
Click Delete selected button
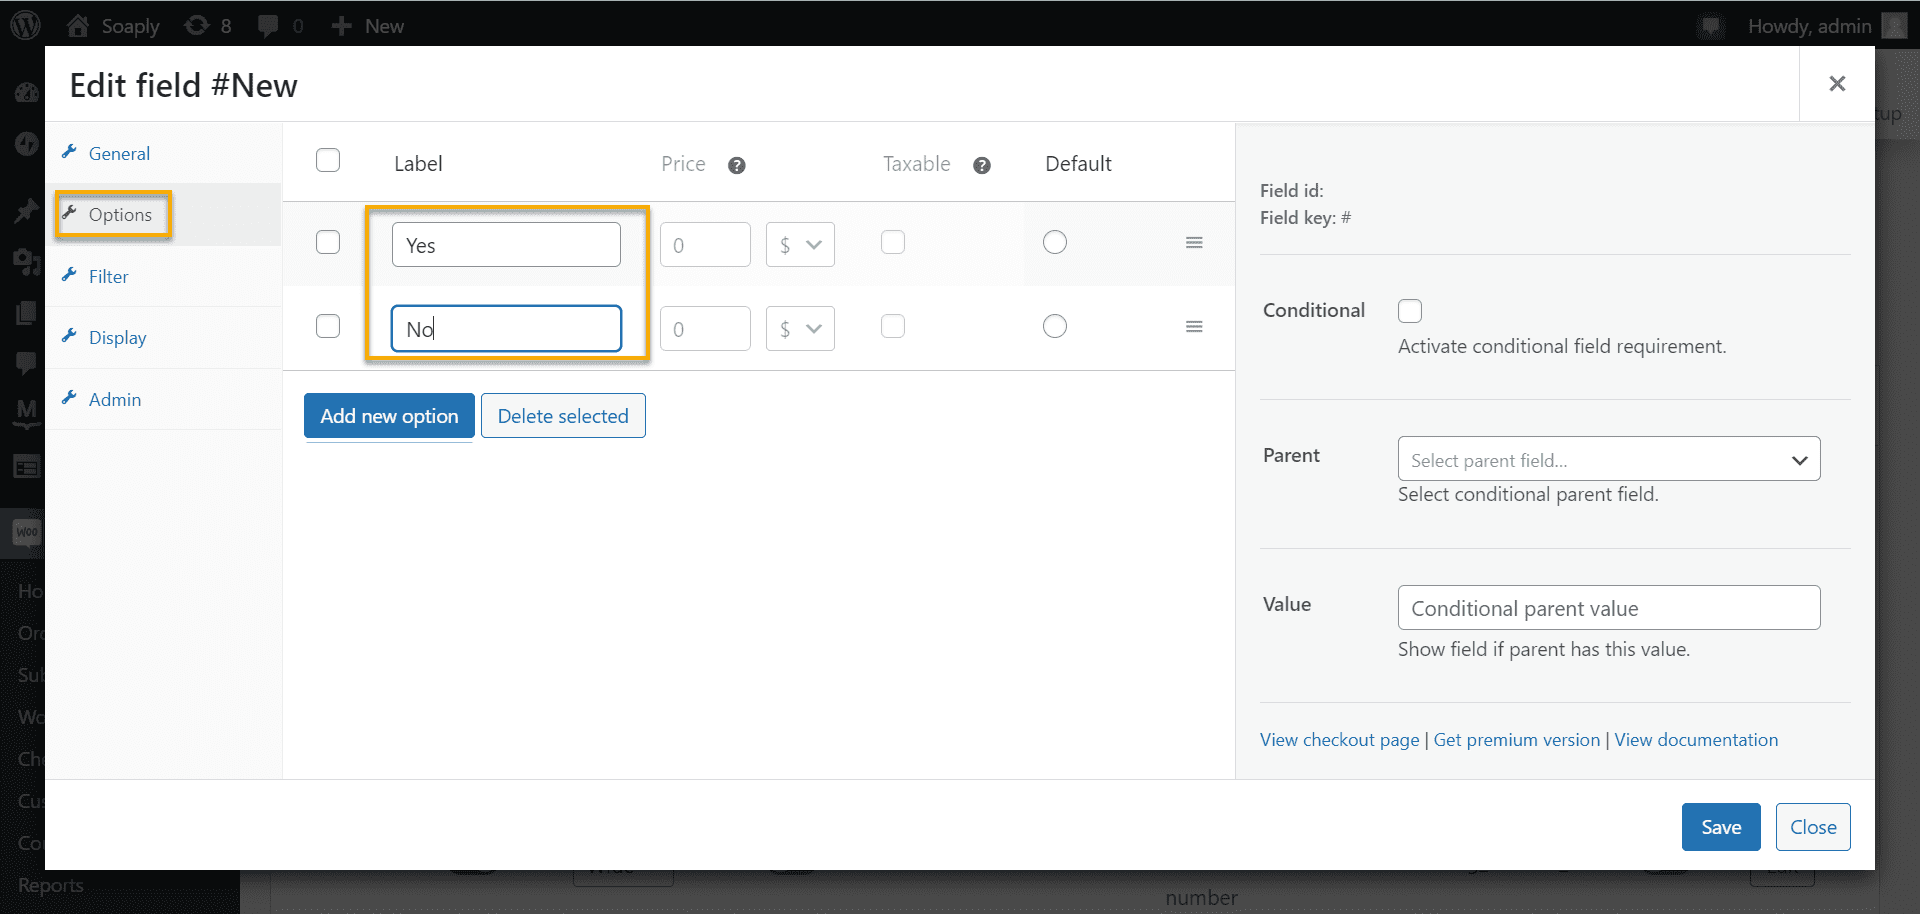pos(563,416)
